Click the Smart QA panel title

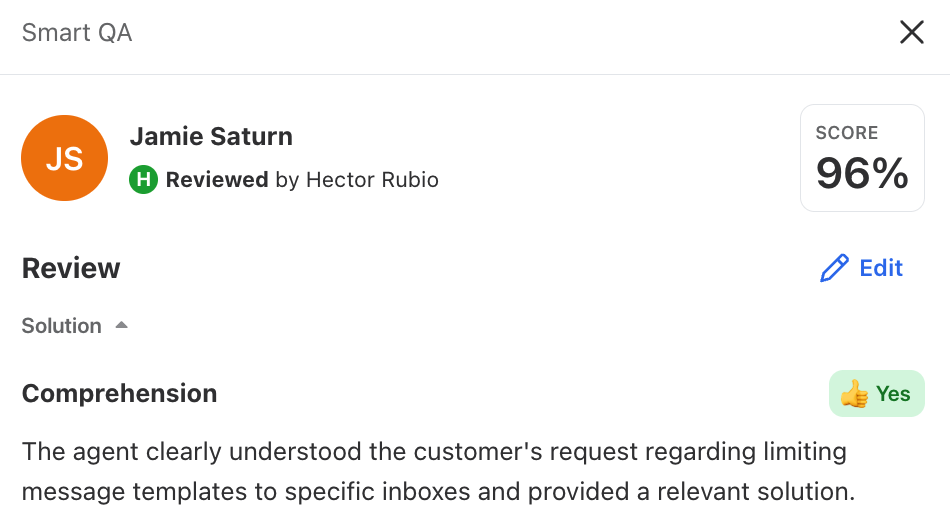coord(77,33)
